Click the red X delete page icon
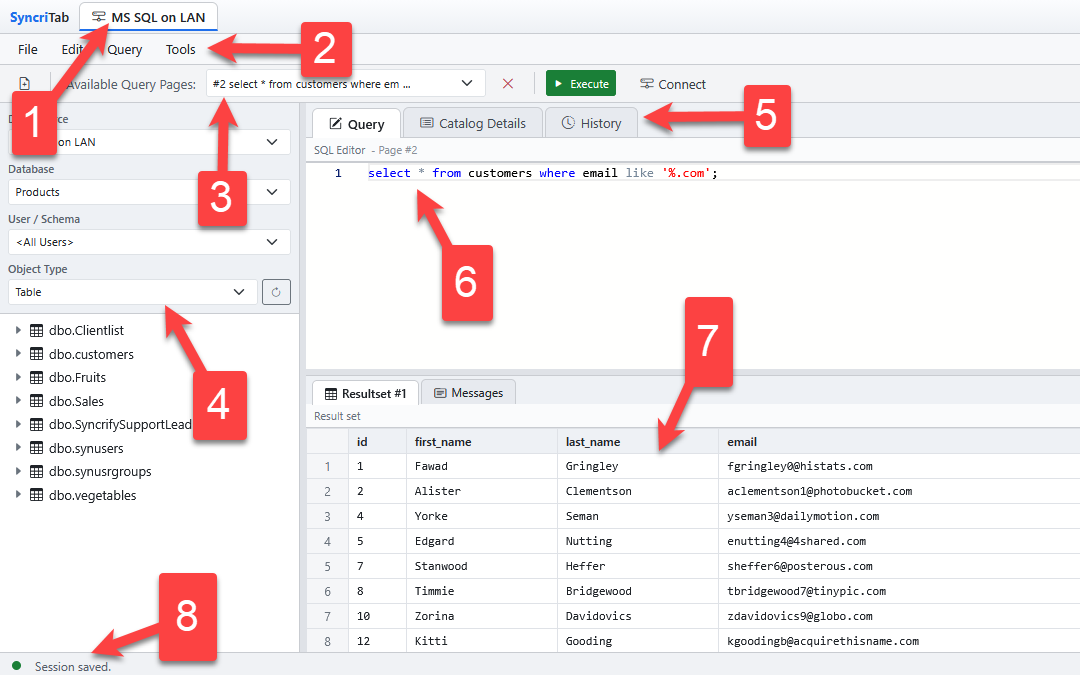 (508, 83)
